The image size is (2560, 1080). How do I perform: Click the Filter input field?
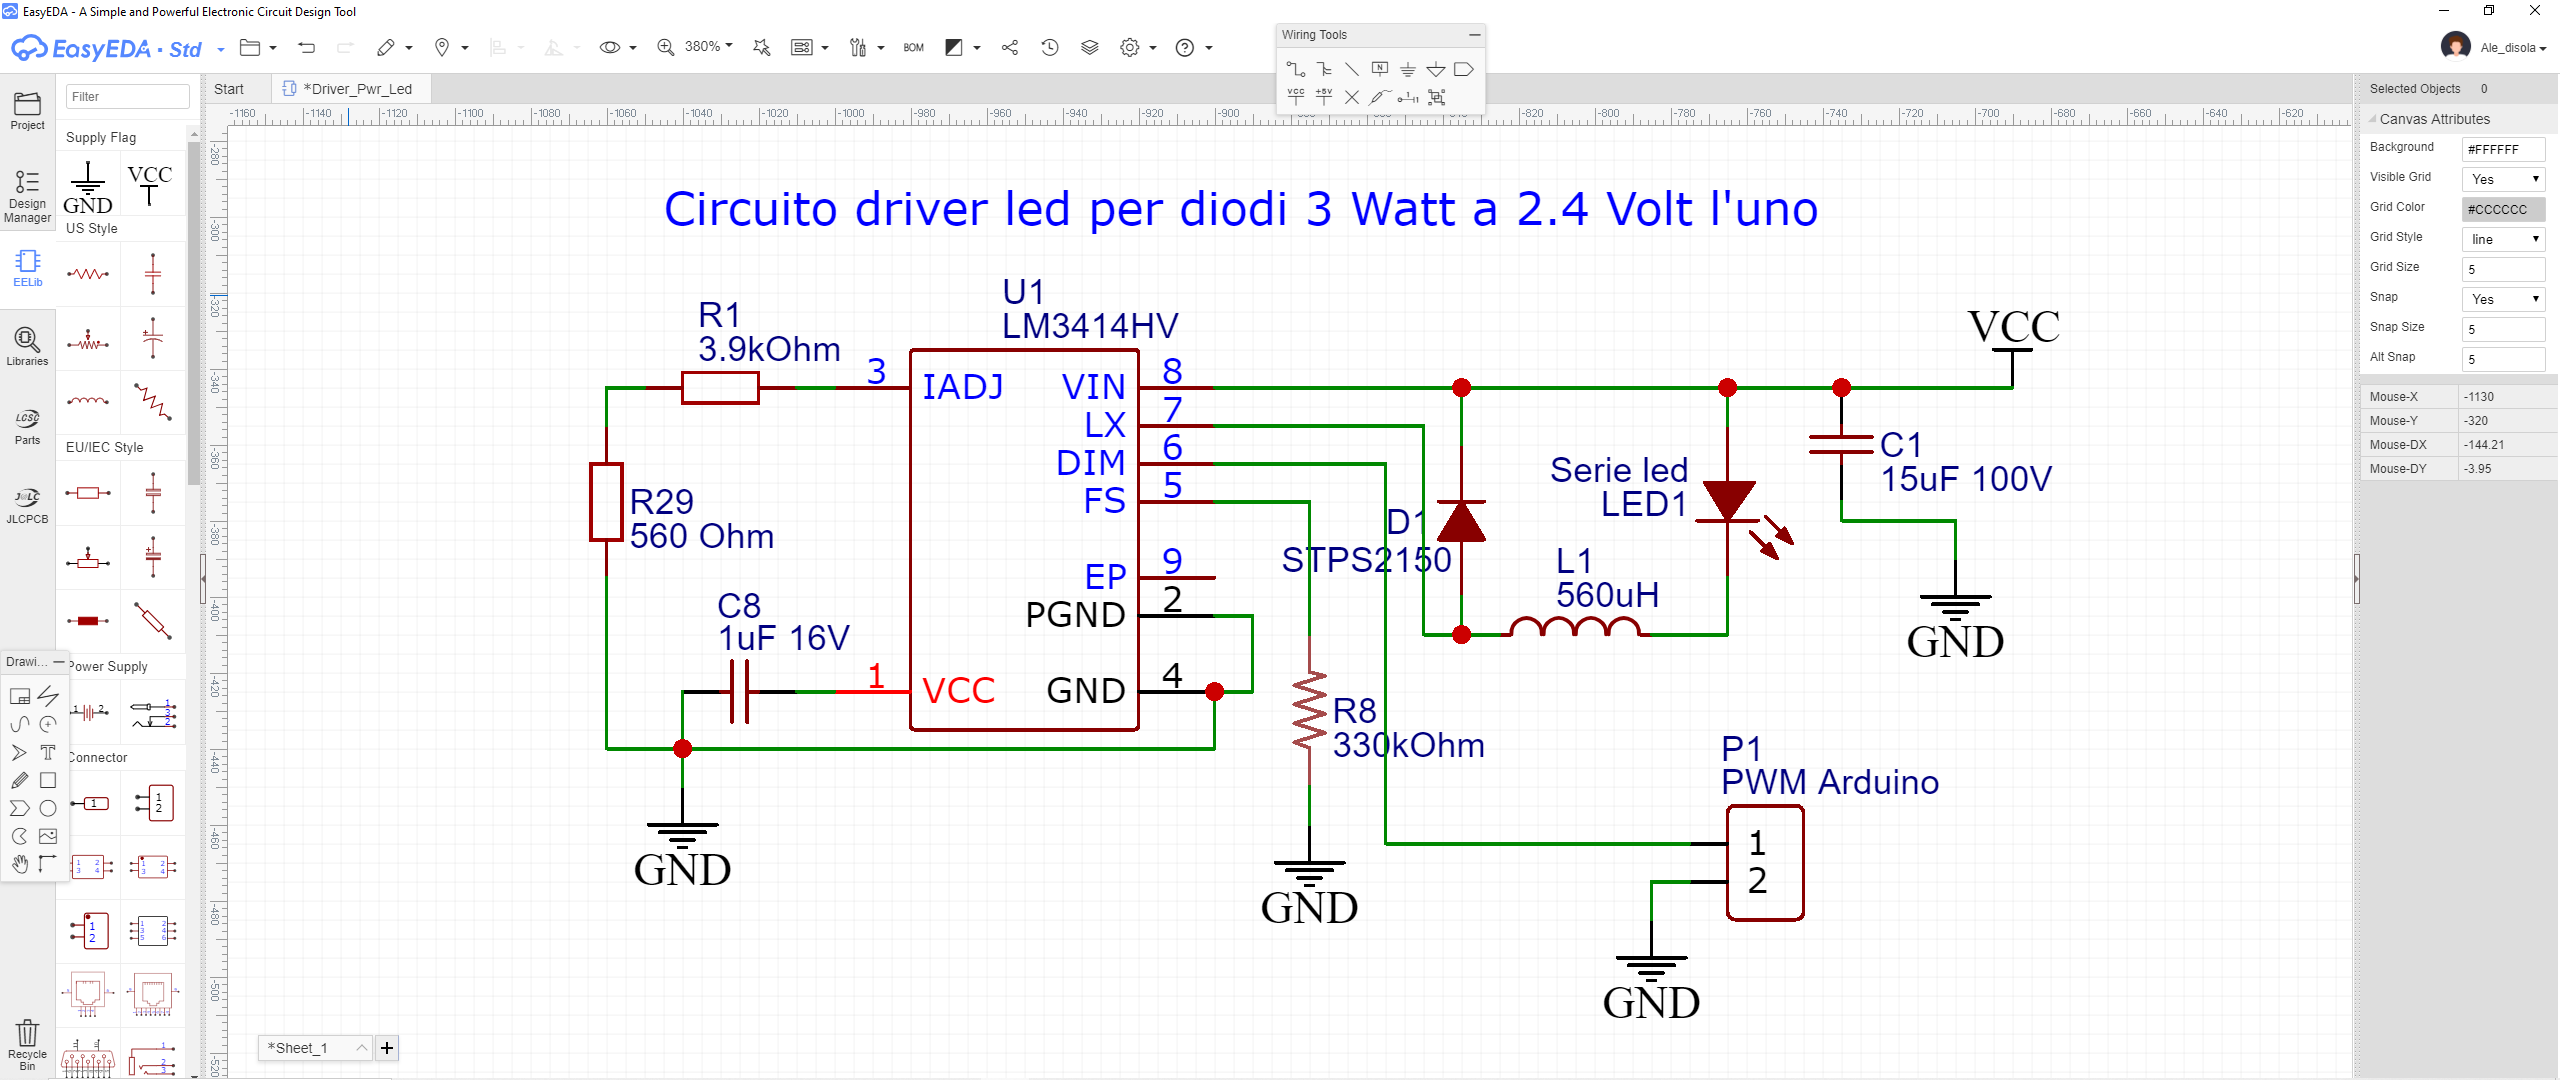127,97
